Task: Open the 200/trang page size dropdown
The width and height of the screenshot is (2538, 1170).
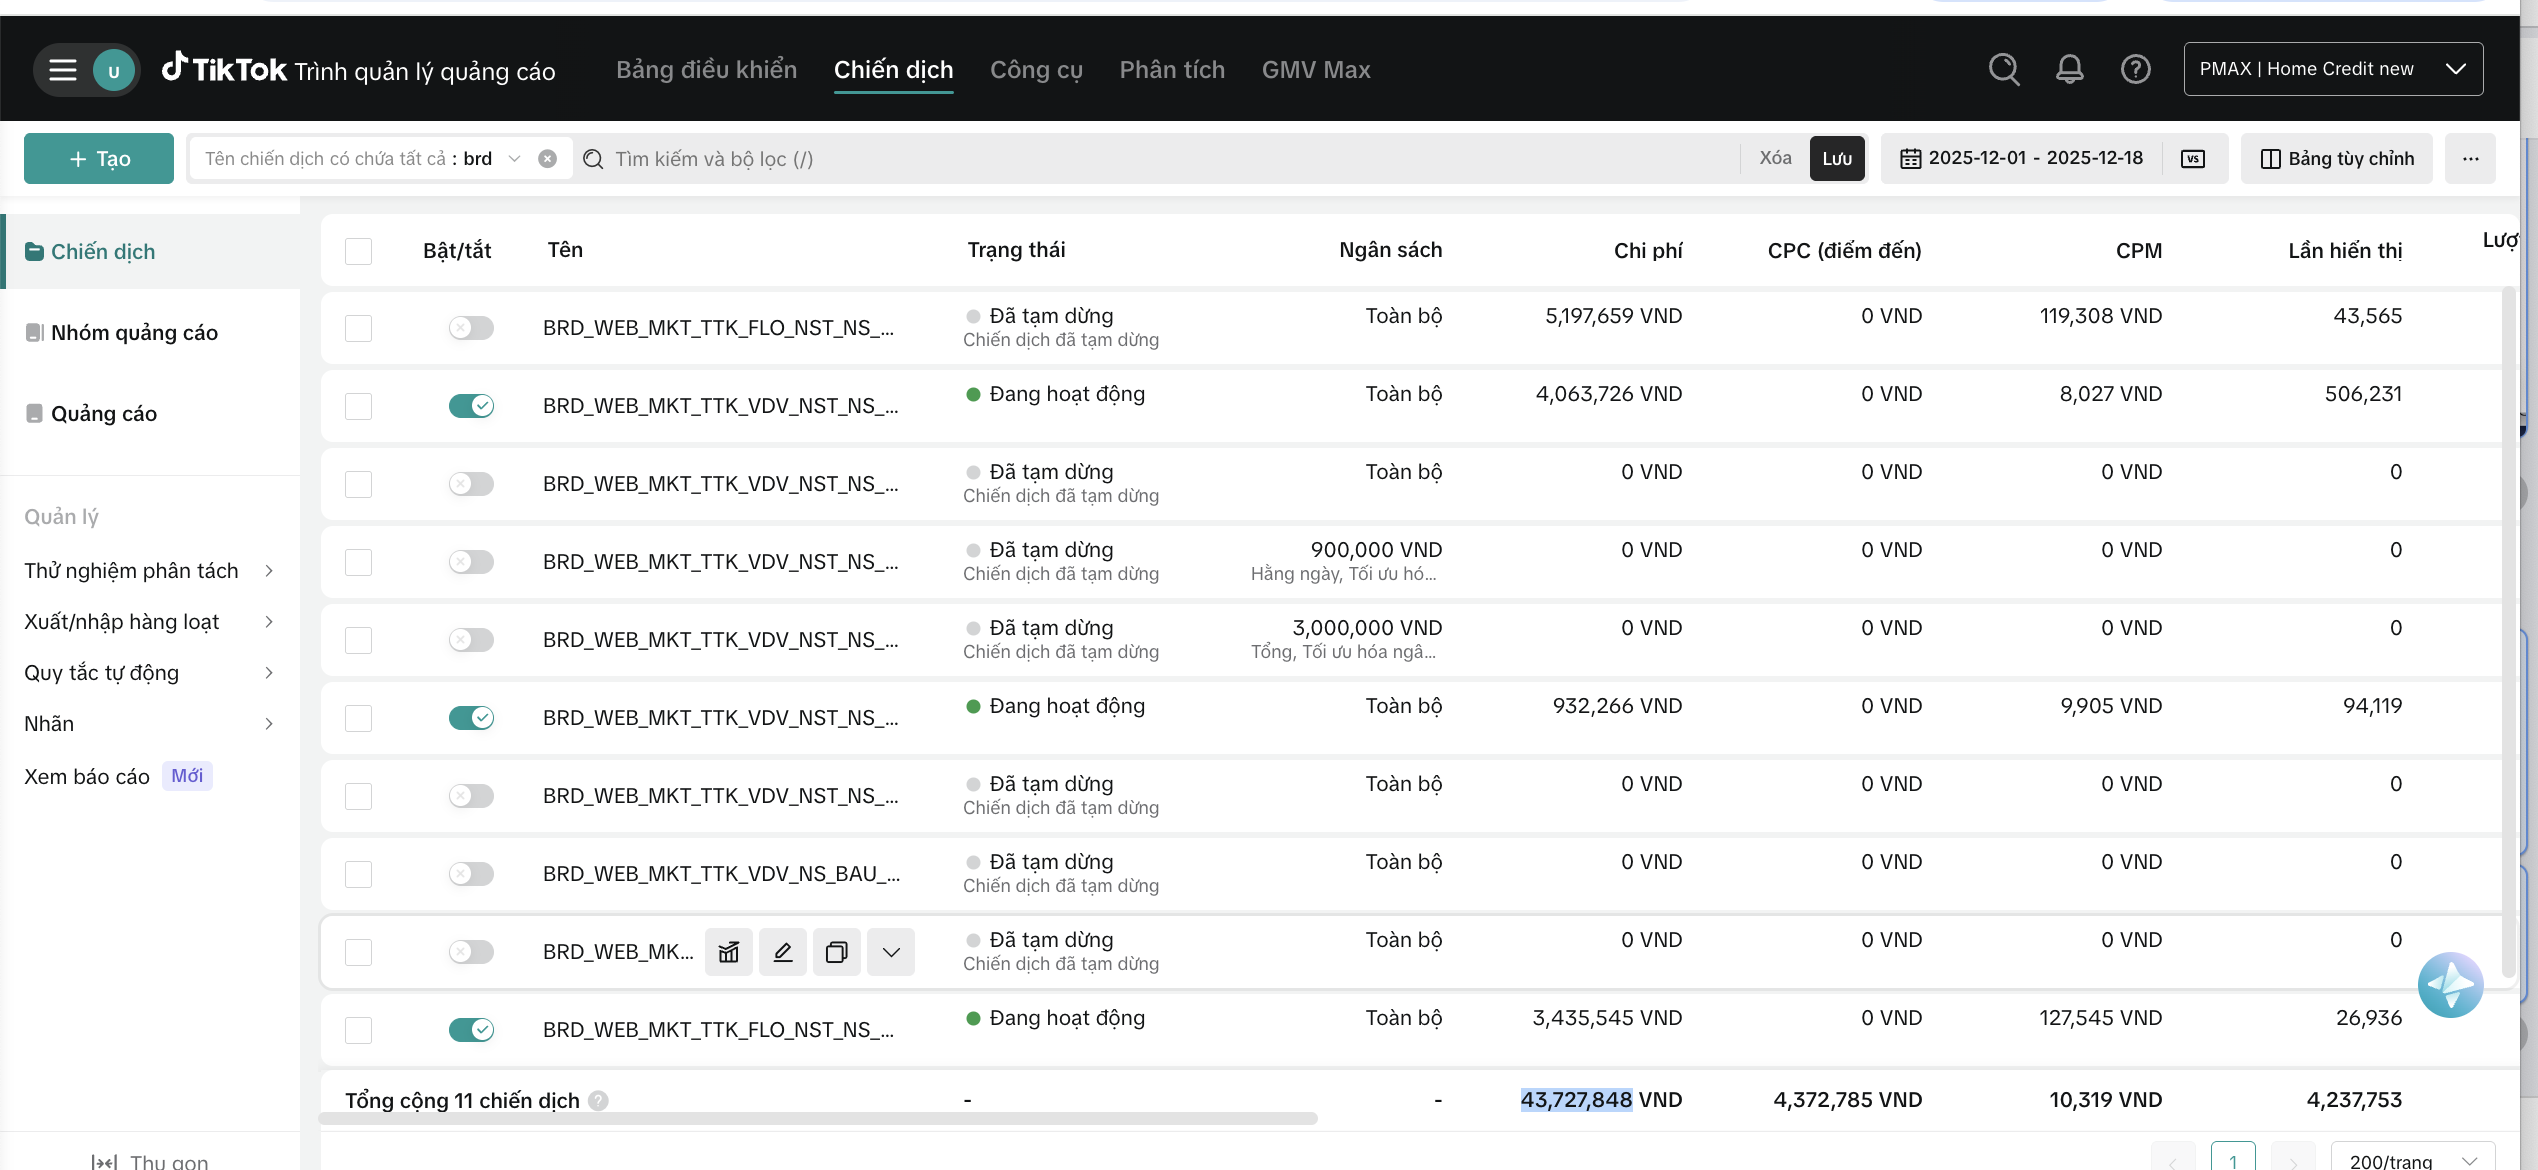Action: pos(2411,1160)
